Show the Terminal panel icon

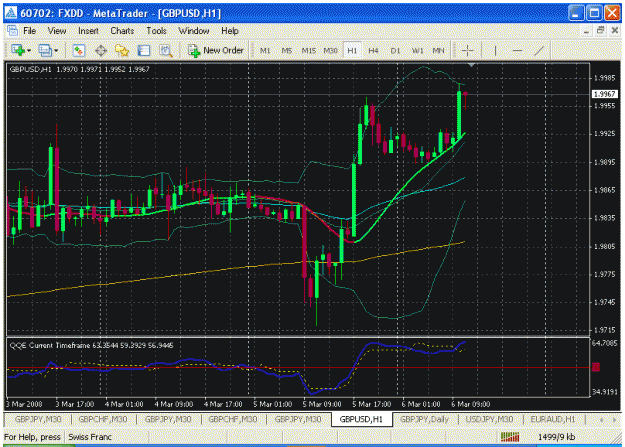(x=143, y=50)
